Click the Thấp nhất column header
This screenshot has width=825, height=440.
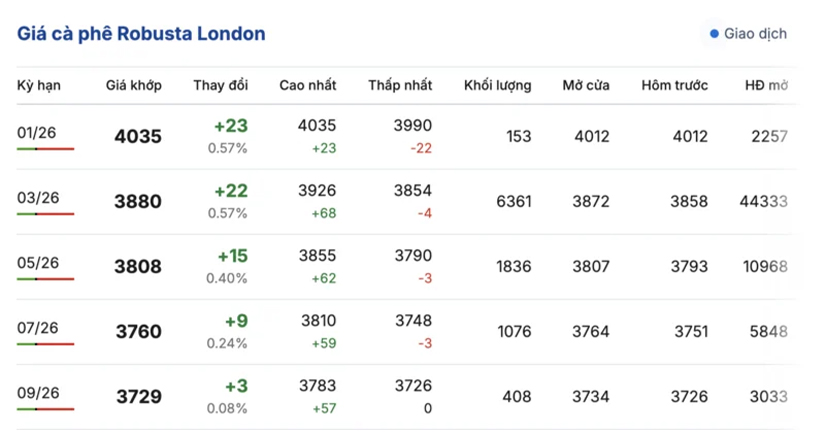point(400,85)
